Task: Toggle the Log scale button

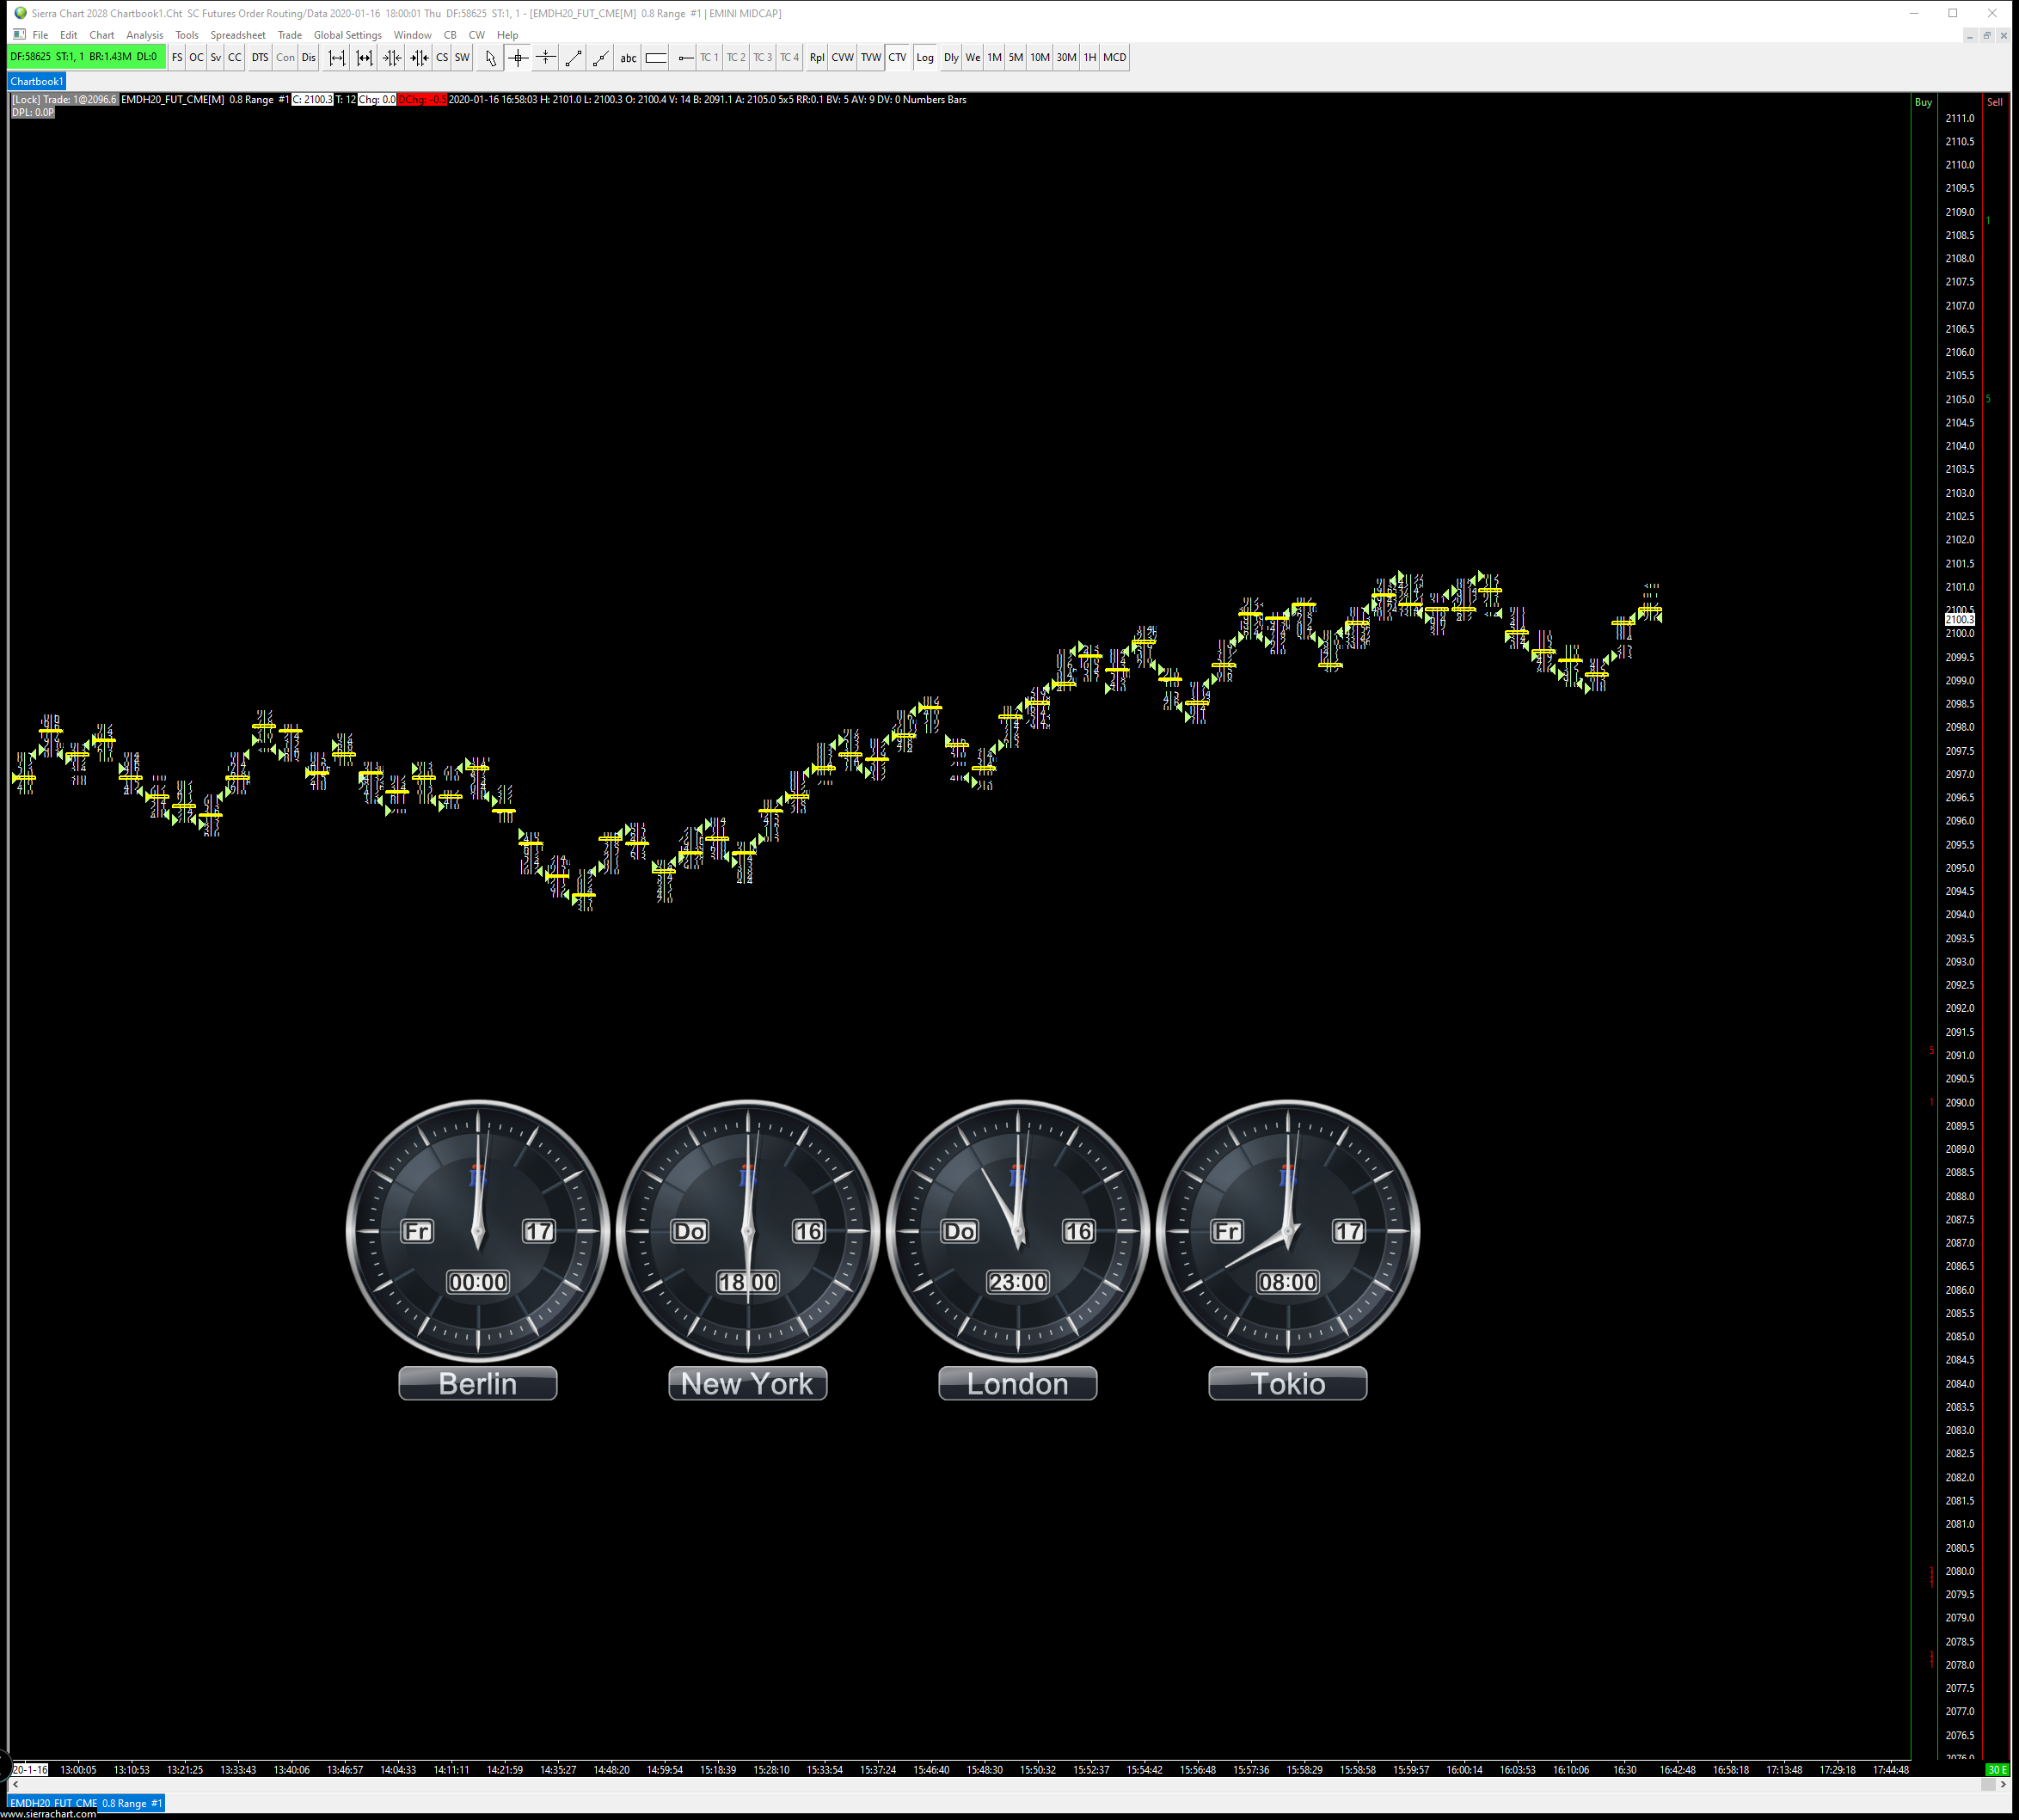Action: [924, 58]
